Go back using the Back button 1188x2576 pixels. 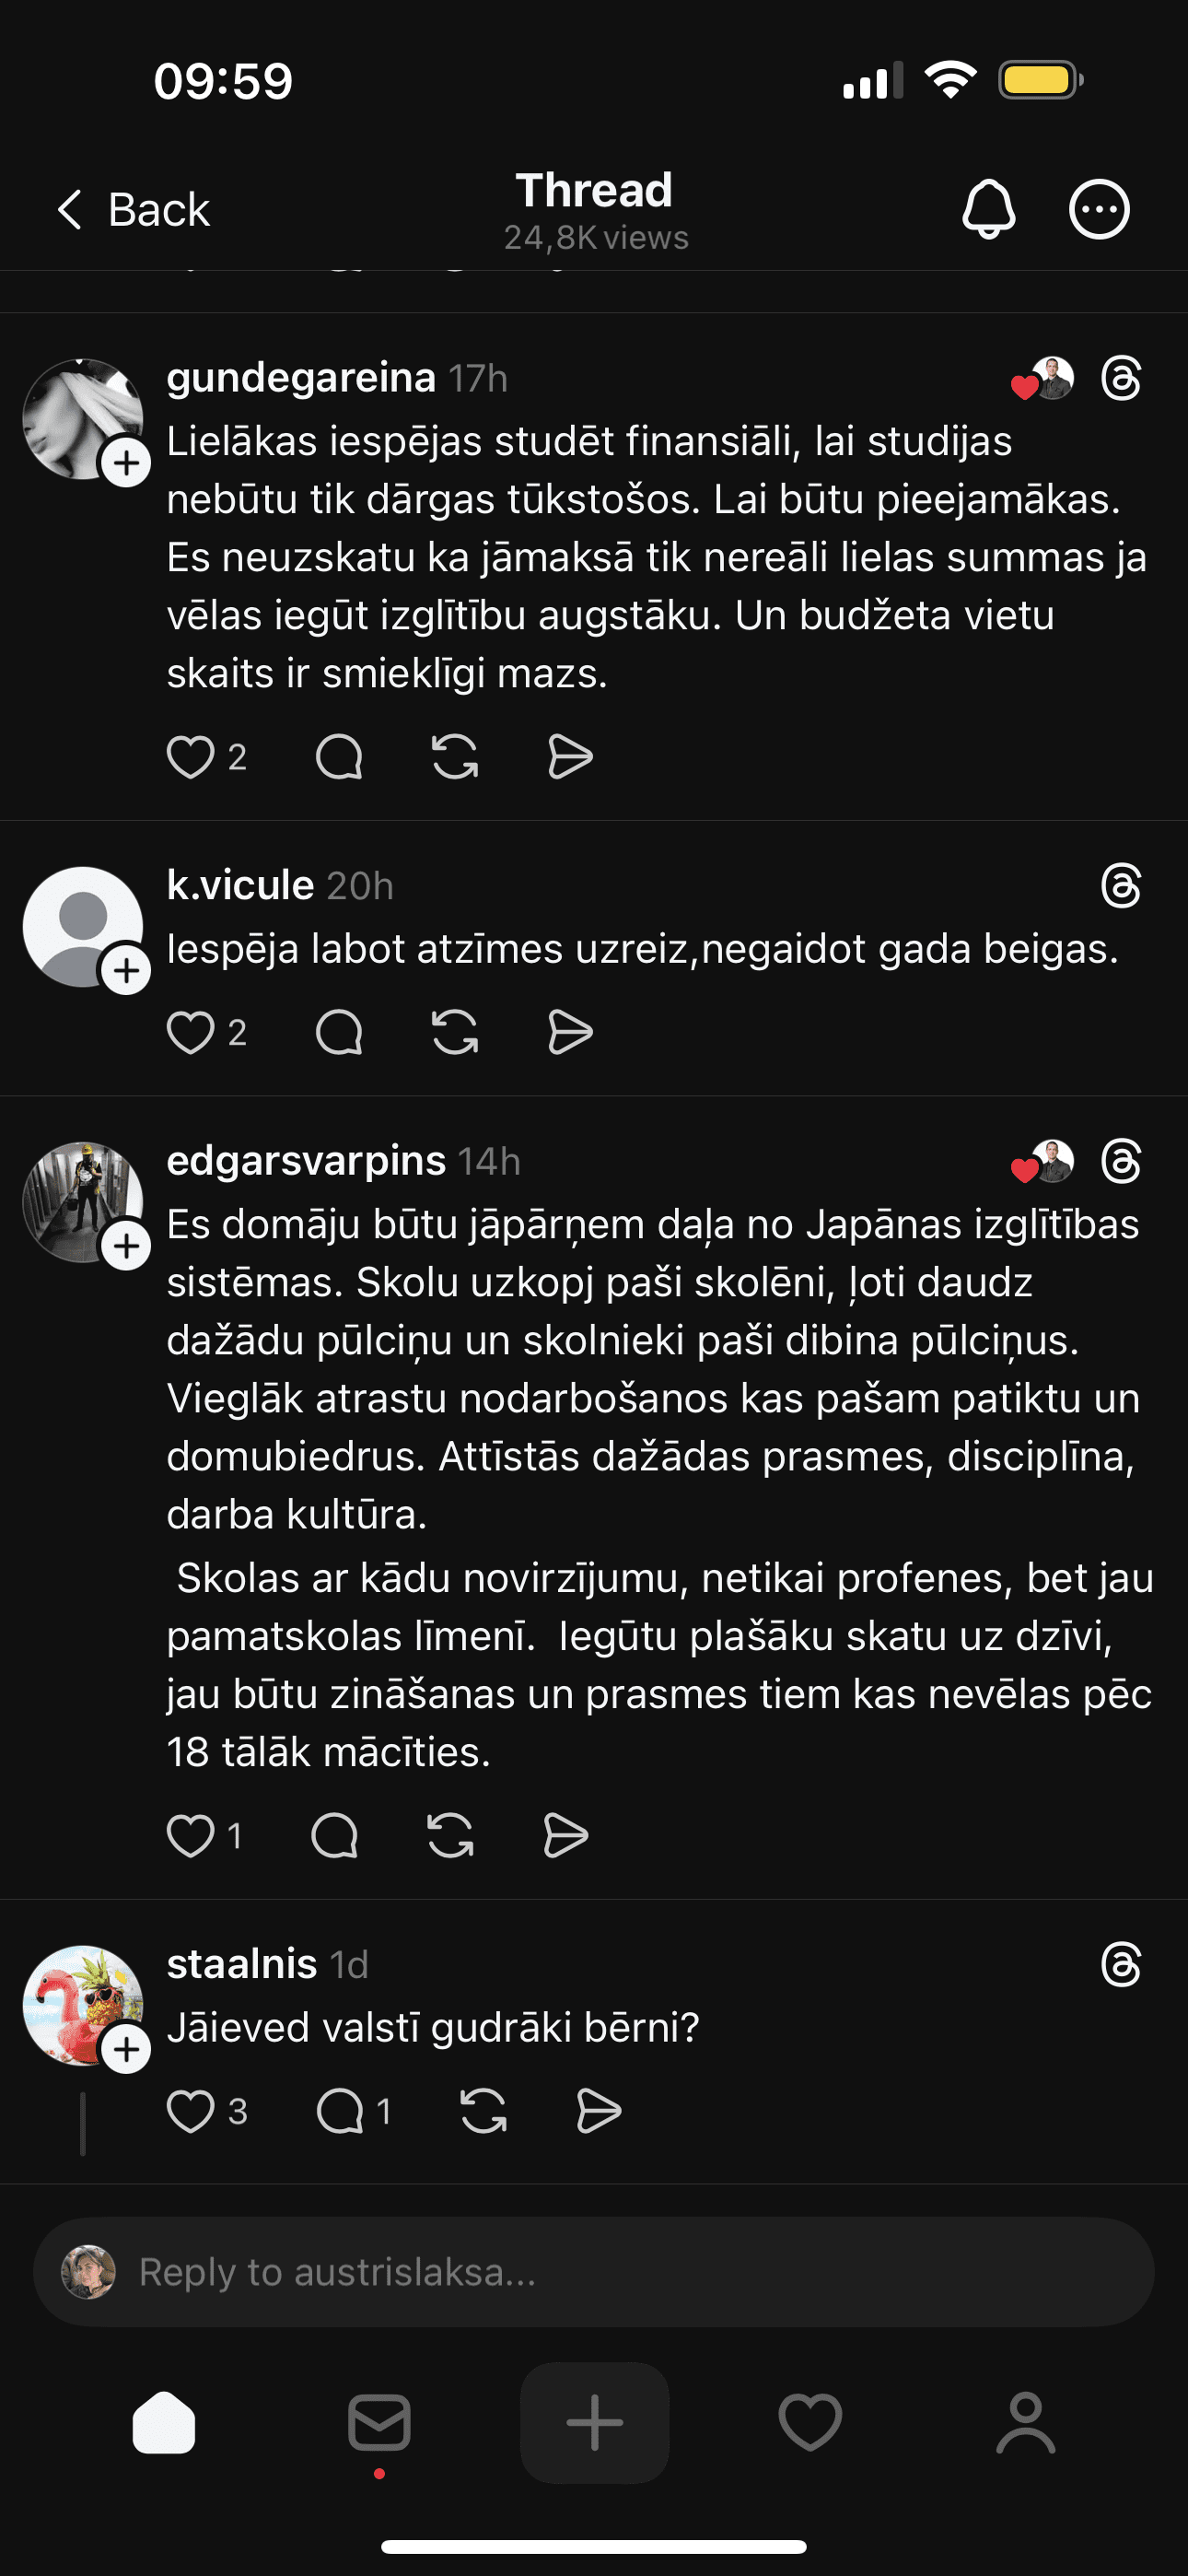click(134, 209)
